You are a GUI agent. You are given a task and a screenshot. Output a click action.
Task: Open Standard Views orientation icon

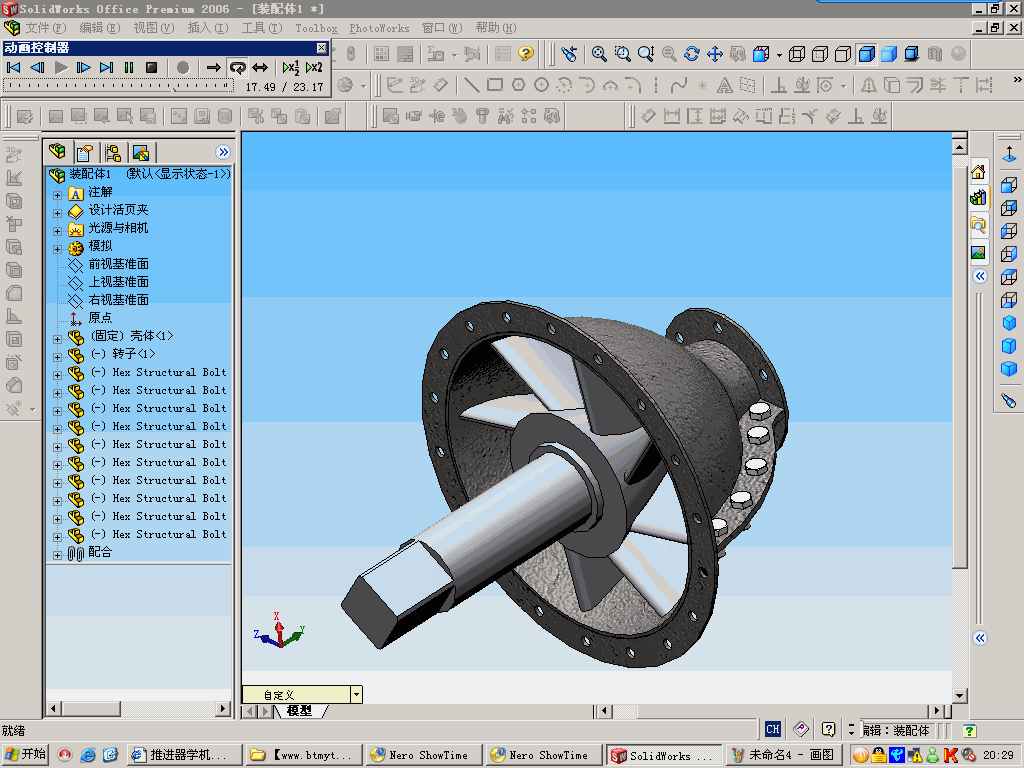click(x=761, y=54)
